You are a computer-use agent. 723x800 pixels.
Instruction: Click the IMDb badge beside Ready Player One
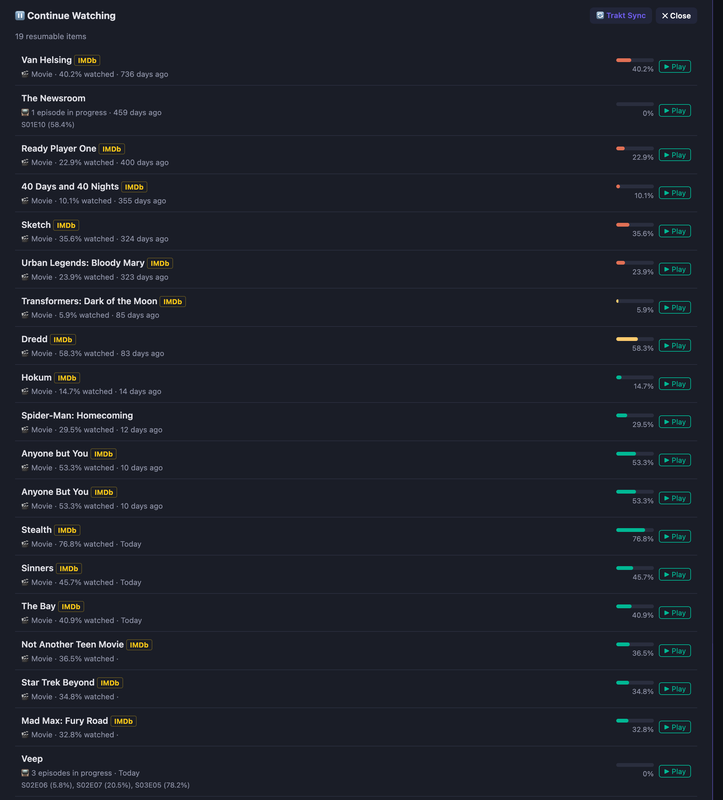coord(111,149)
